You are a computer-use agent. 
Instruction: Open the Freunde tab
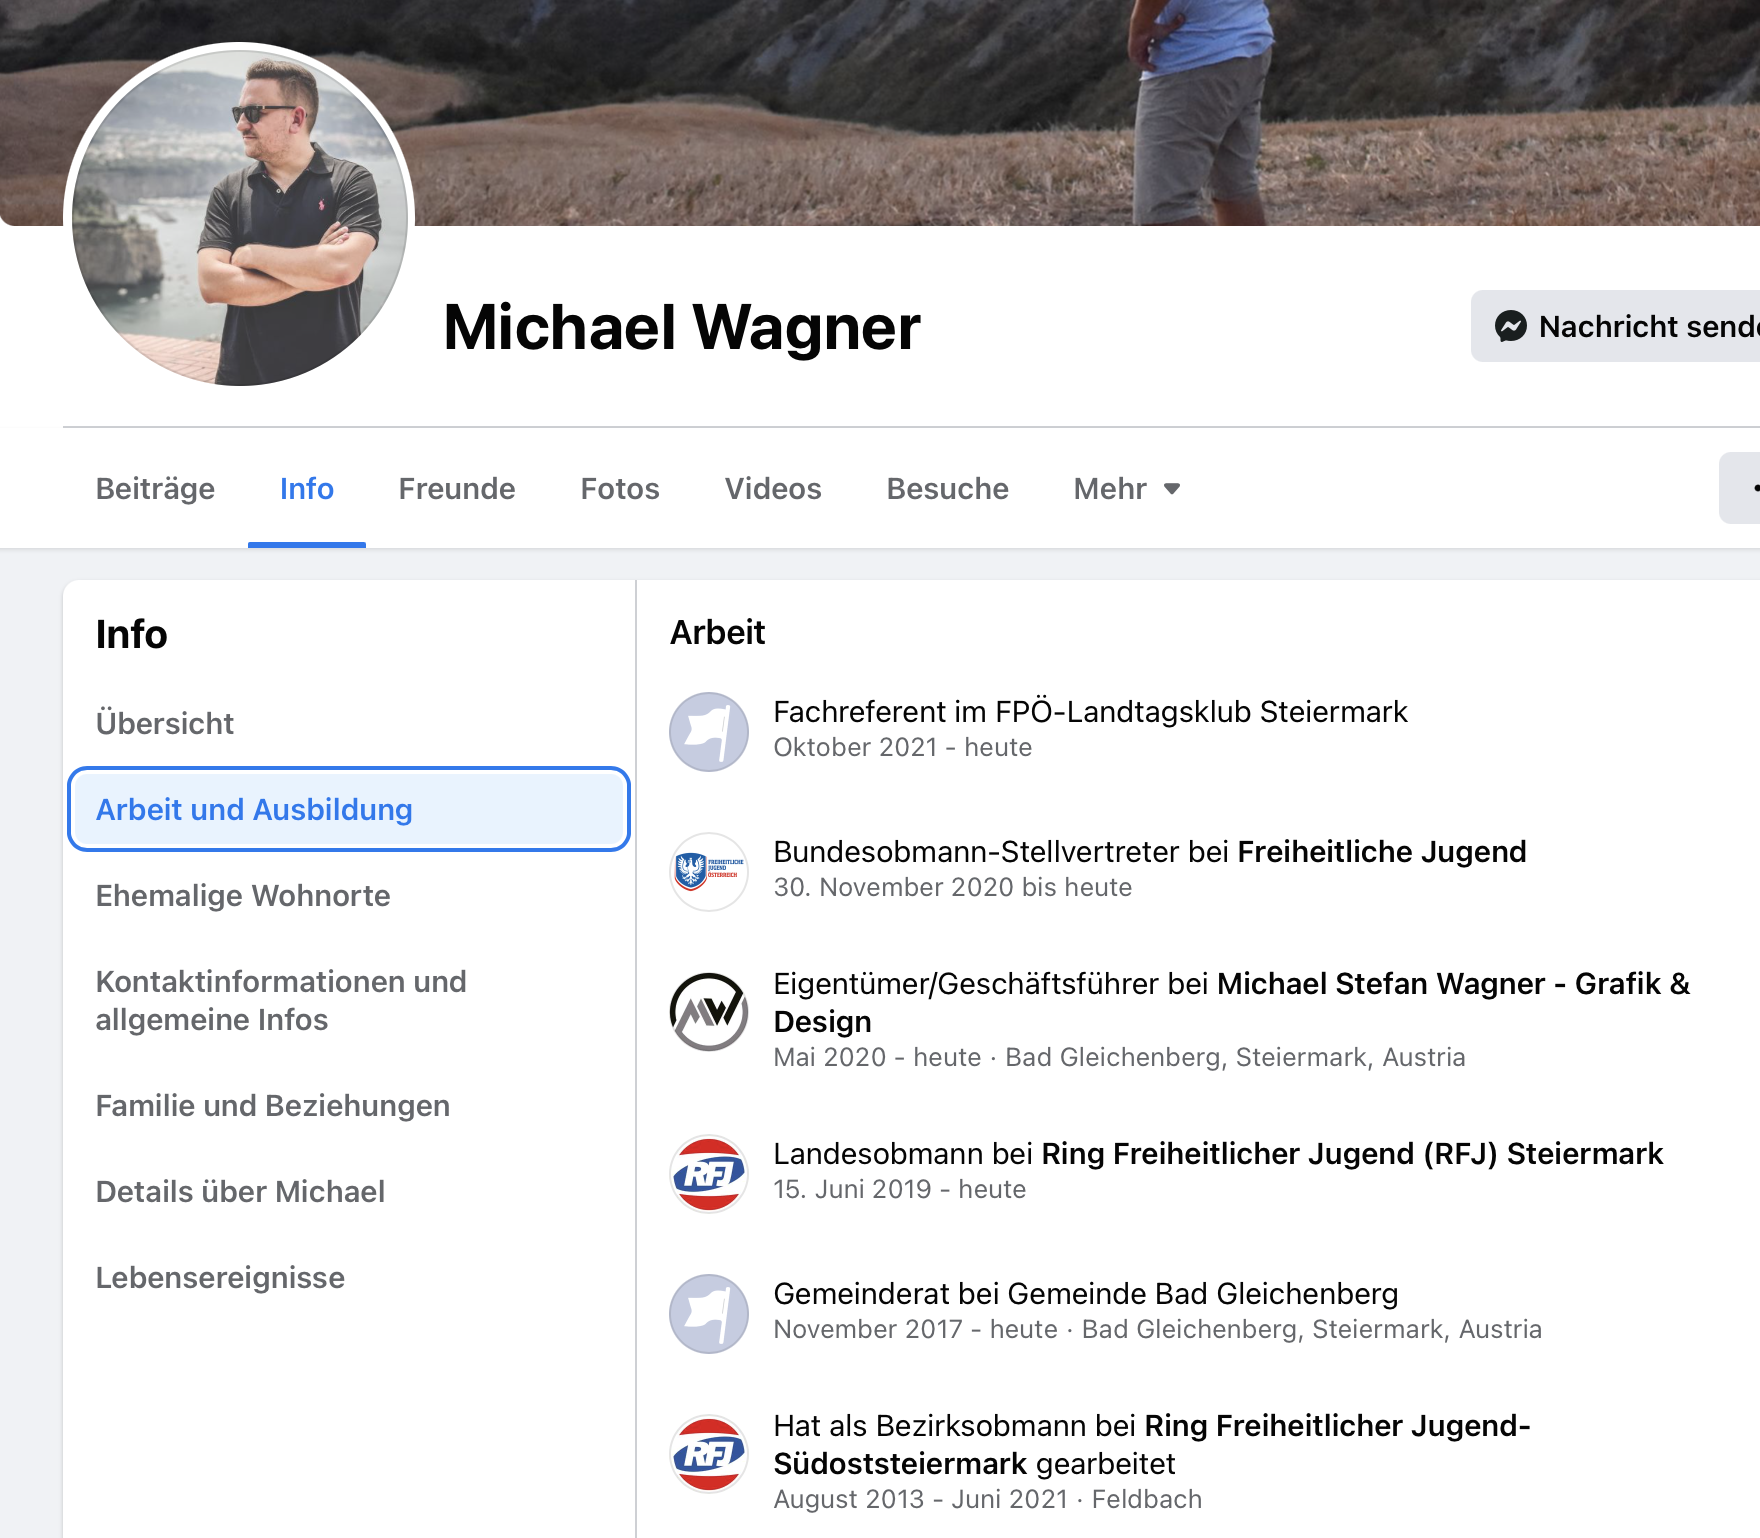(x=457, y=489)
